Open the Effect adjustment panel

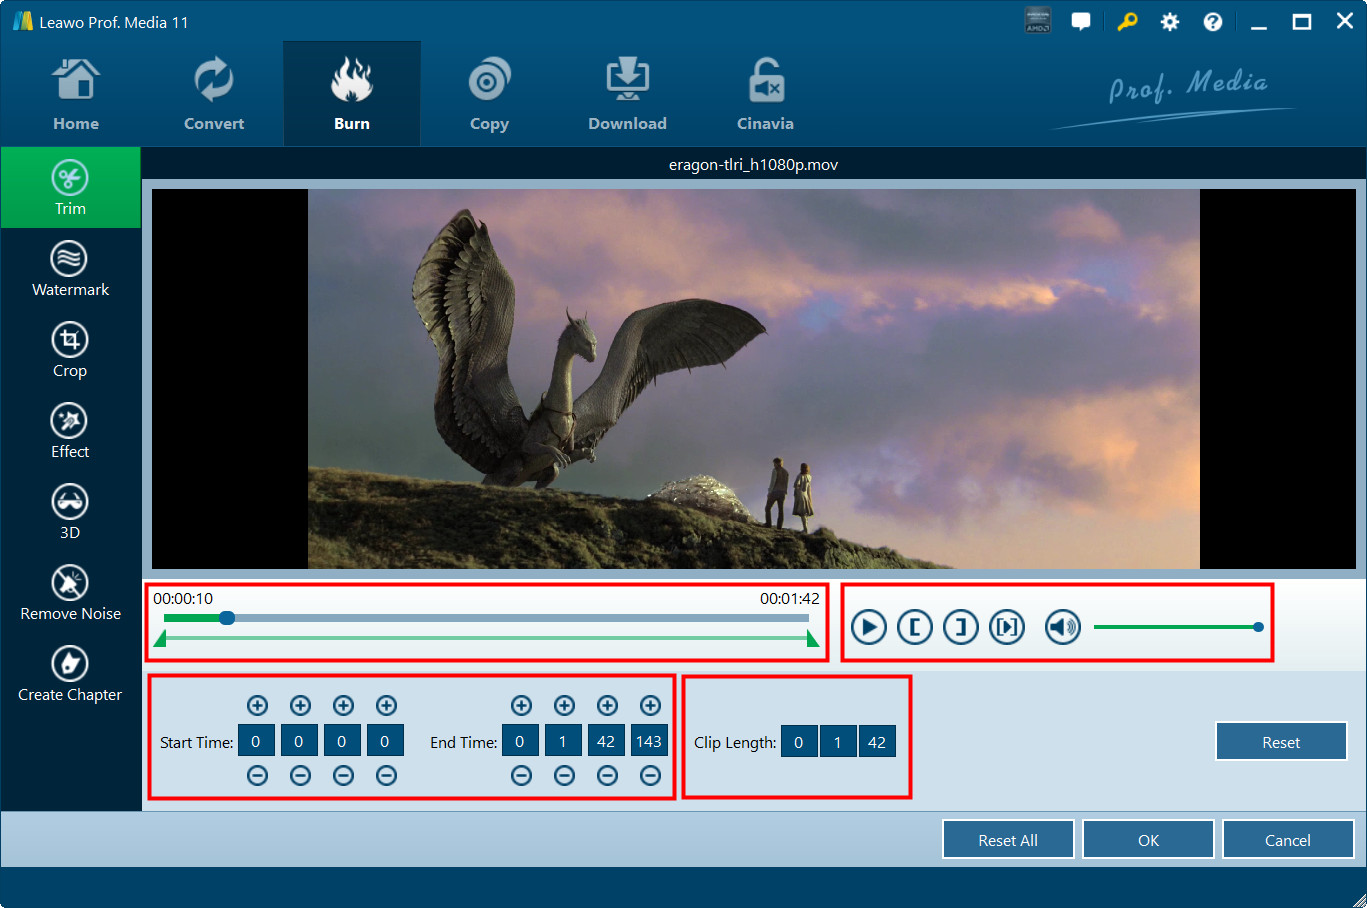point(70,431)
